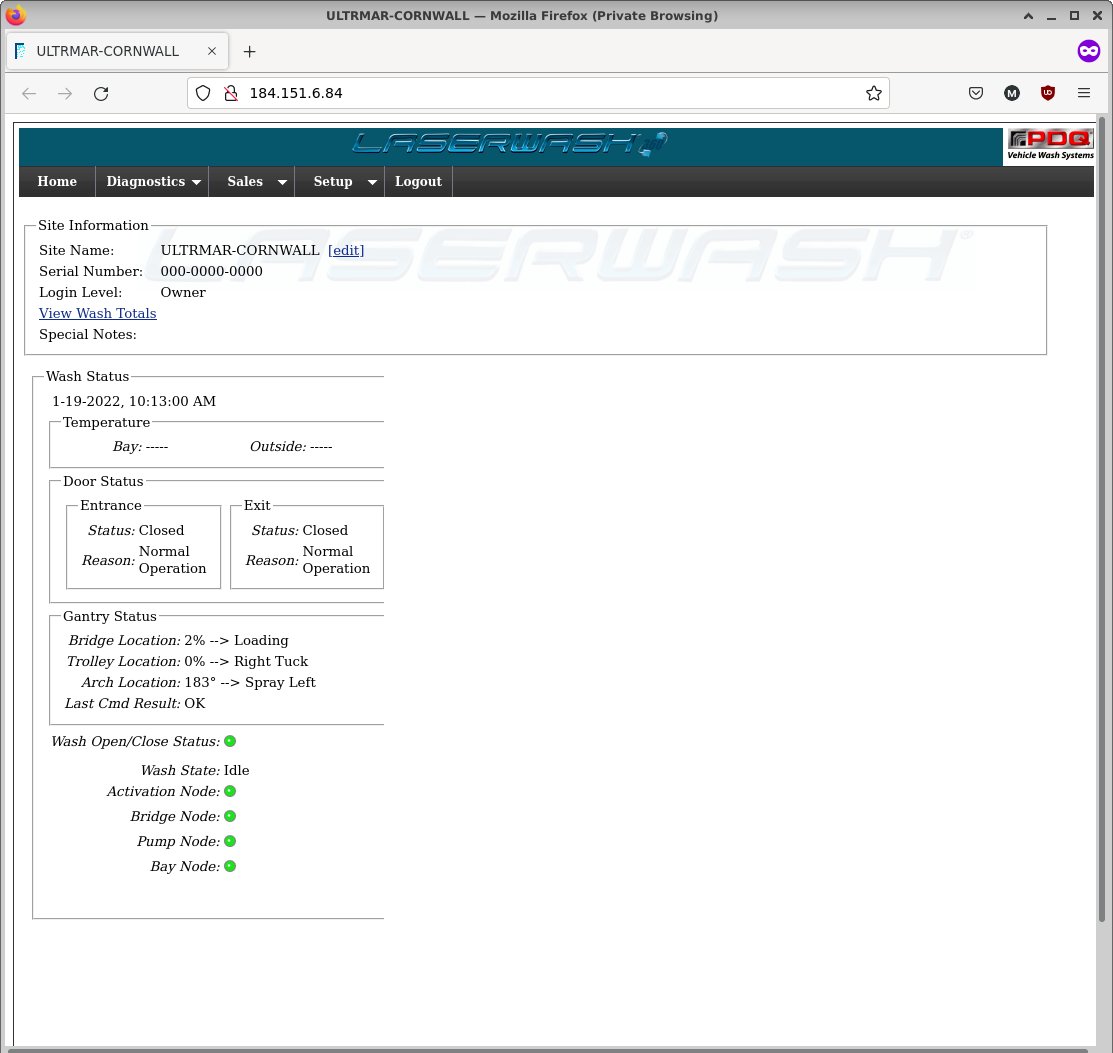Close the ULTRMAR-CORNWALL tab
Viewport: 1113px width, 1053px height.
click(212, 51)
